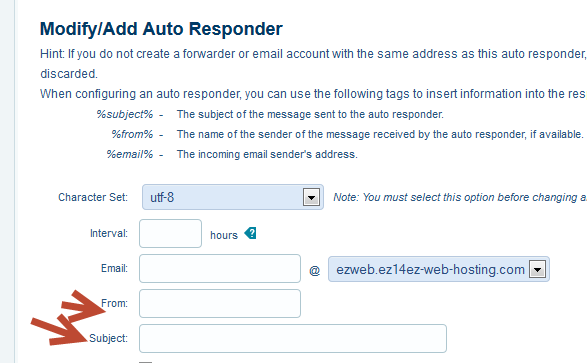This screenshot has width=587, height=363.
Task: Click the %from% tag text
Action: point(132,134)
